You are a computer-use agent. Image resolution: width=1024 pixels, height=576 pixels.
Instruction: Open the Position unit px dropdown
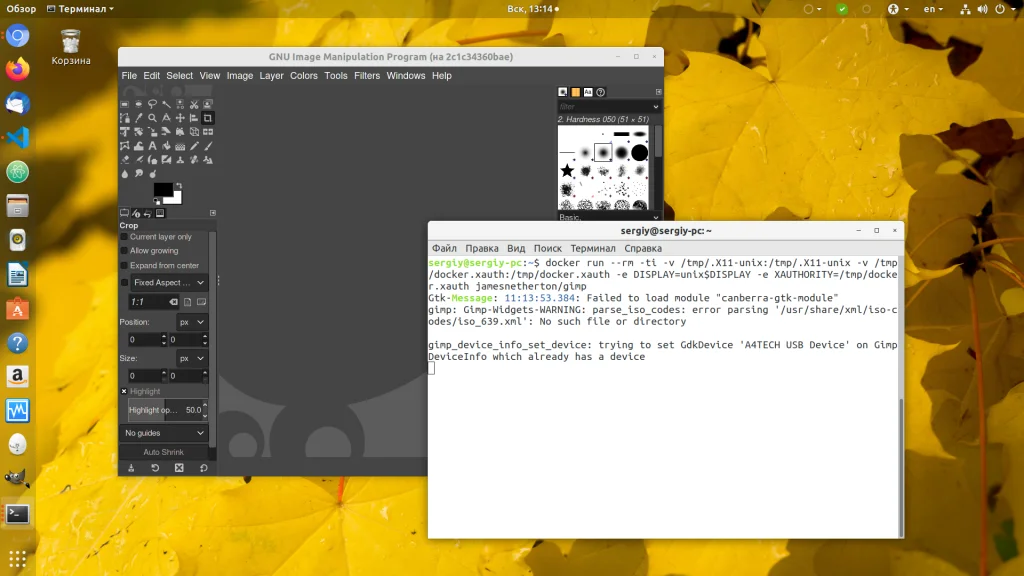click(x=191, y=322)
